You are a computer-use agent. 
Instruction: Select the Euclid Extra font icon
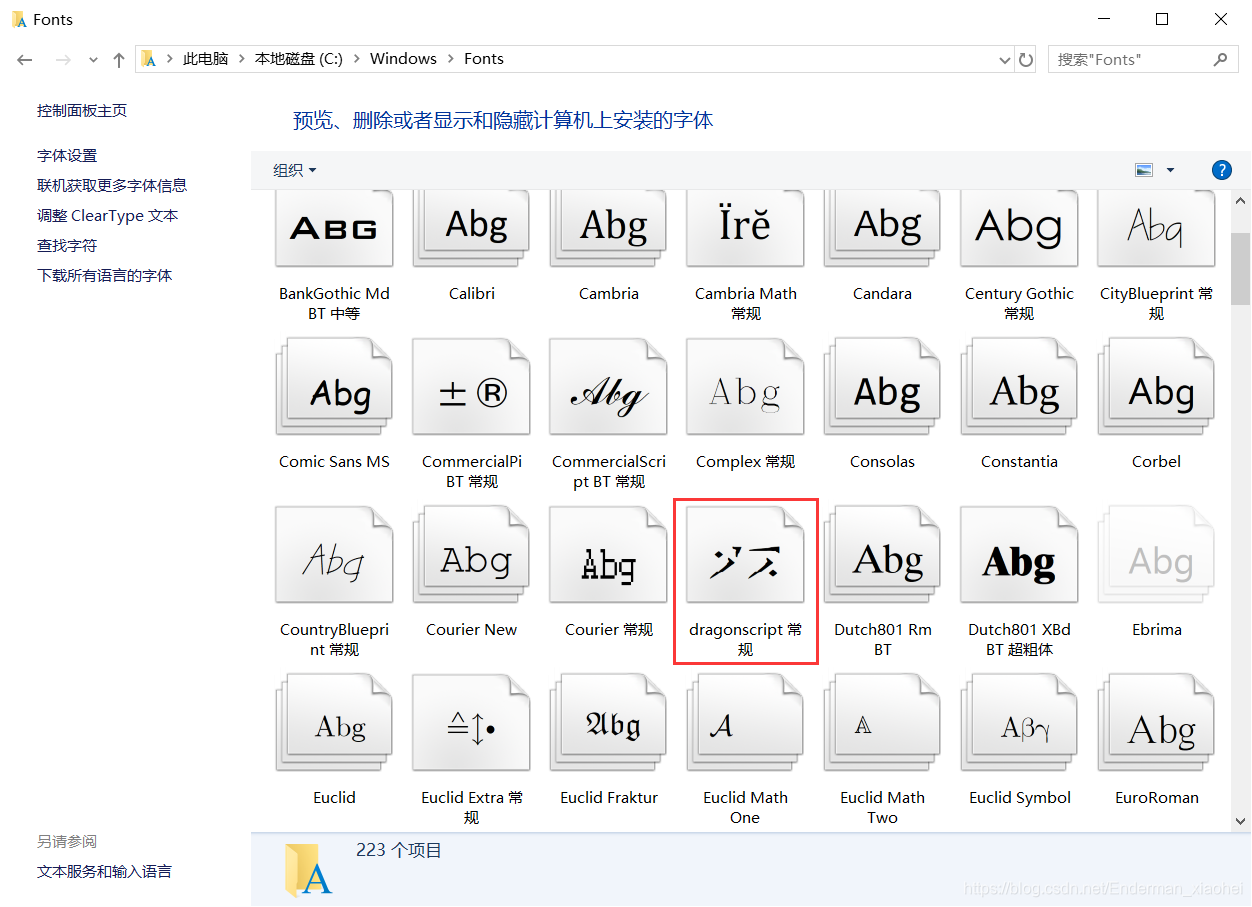(x=471, y=723)
